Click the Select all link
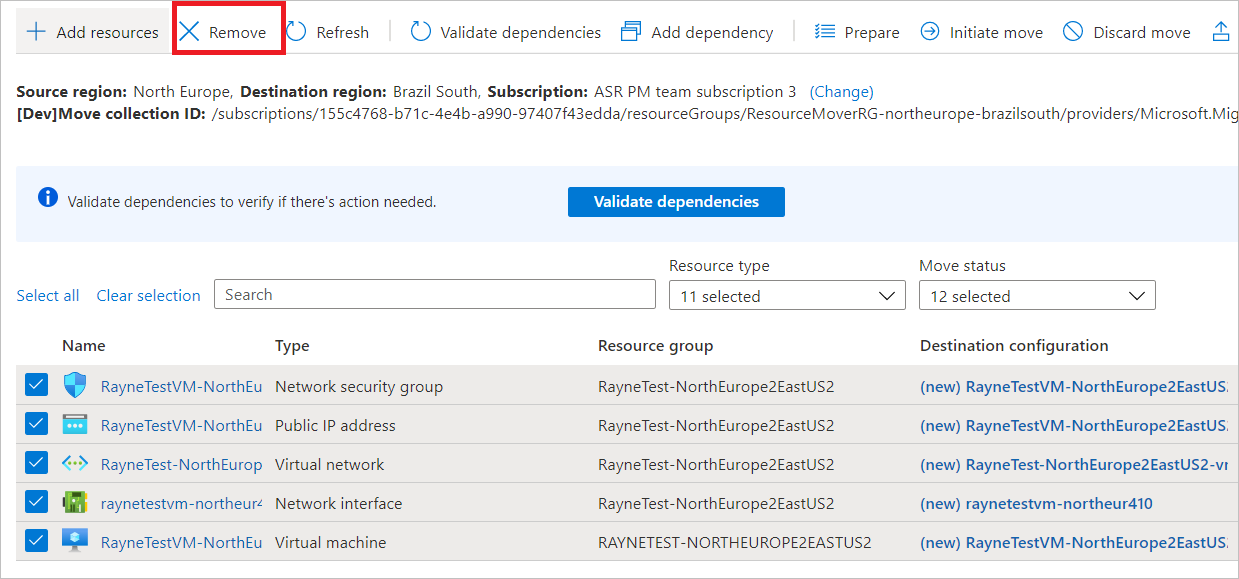The height and width of the screenshot is (579, 1239). 48,296
